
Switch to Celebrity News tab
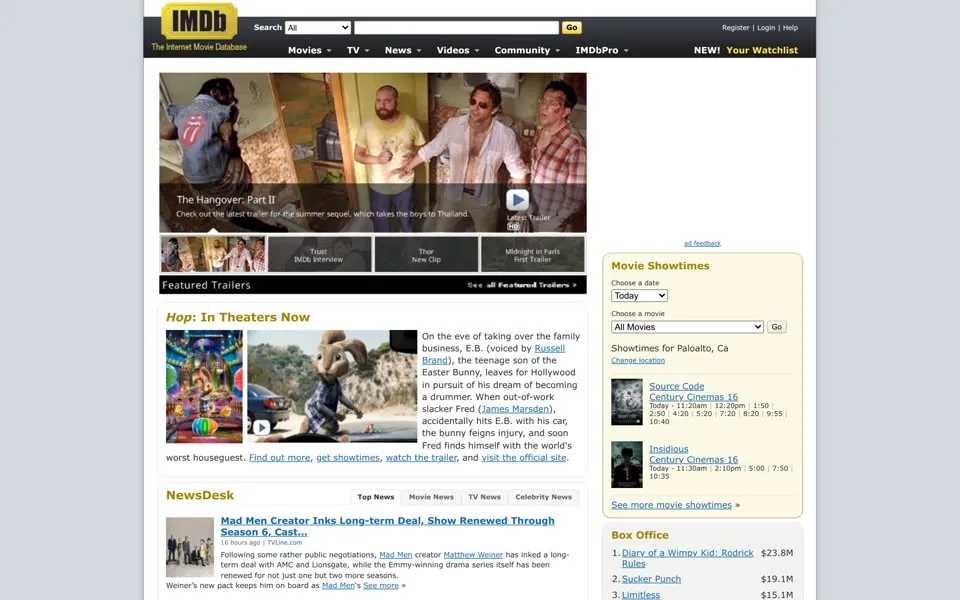543,497
